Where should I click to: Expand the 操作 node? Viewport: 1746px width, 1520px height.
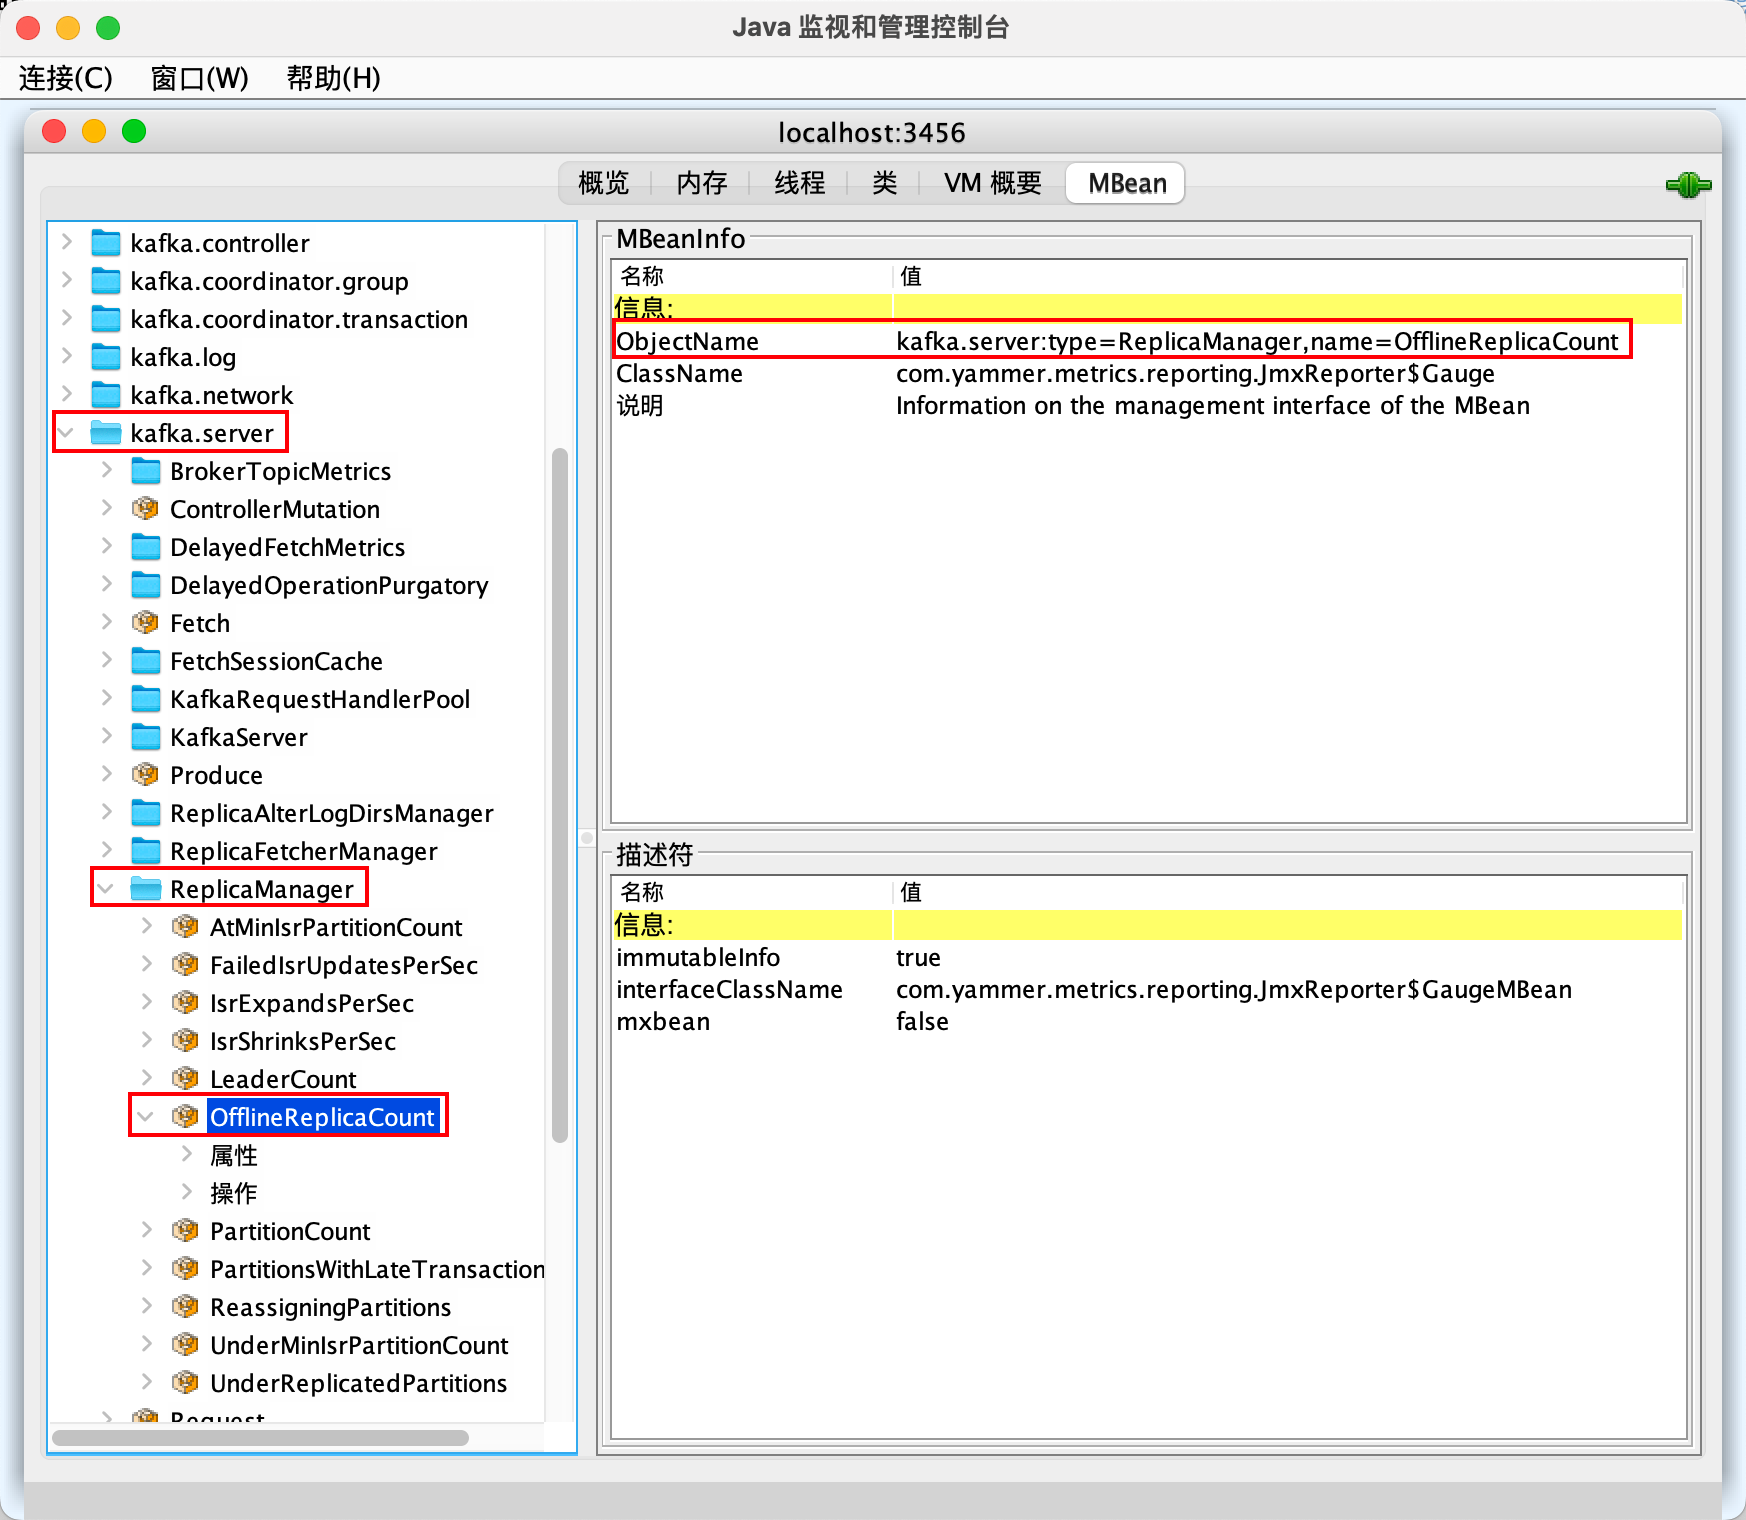(x=187, y=1193)
